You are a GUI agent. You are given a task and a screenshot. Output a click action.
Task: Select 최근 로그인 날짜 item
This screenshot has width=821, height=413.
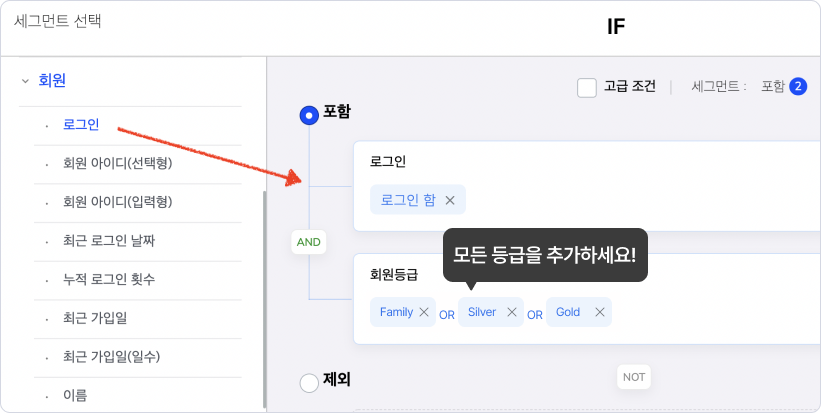109,241
